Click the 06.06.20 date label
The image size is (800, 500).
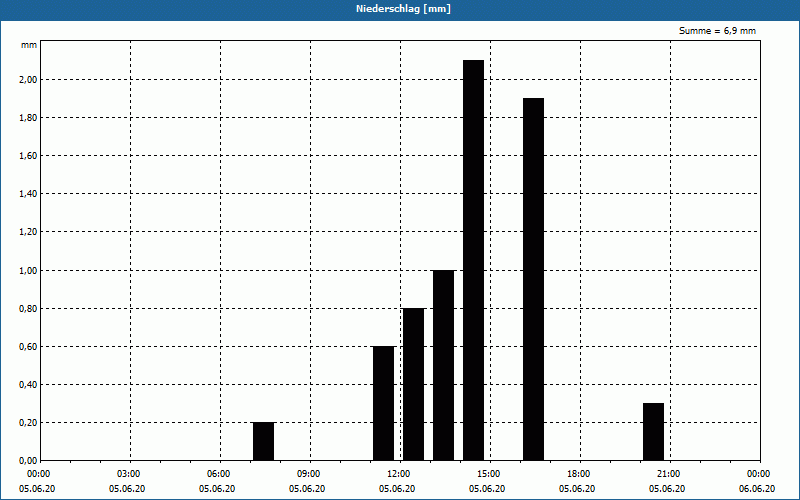click(x=757, y=489)
